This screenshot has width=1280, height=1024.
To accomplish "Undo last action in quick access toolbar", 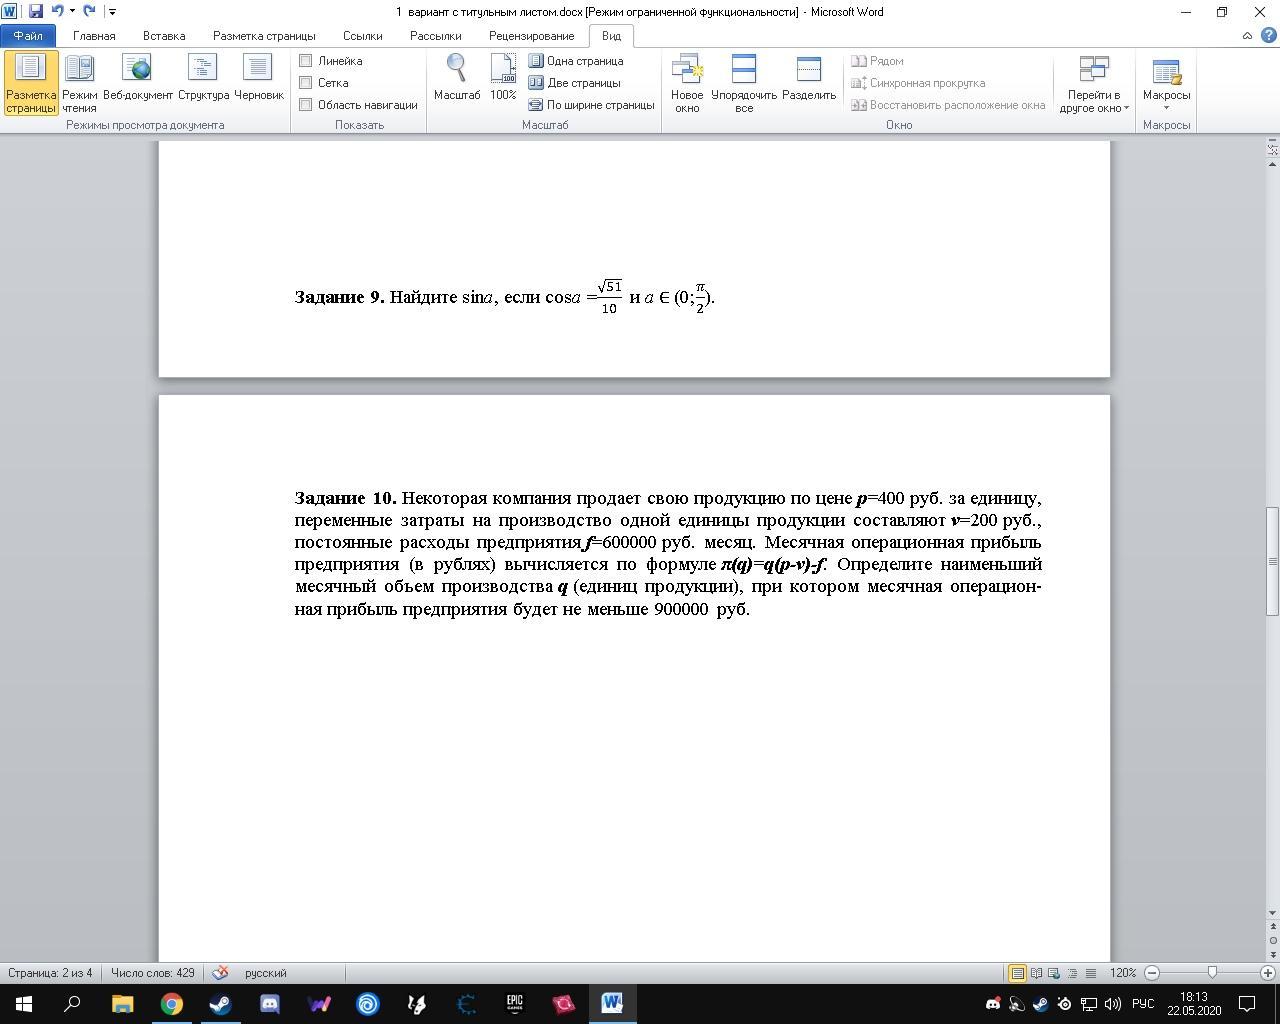I will (57, 11).
